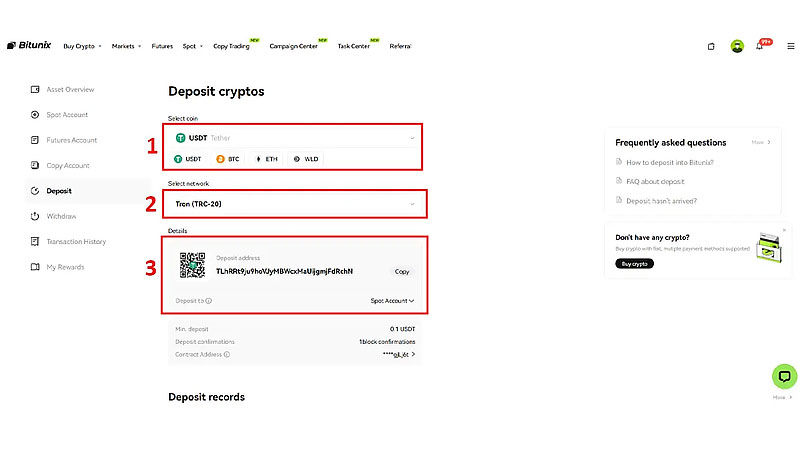This screenshot has height=450, width=800.
Task: Open the live chat support bubble
Action: [x=784, y=376]
